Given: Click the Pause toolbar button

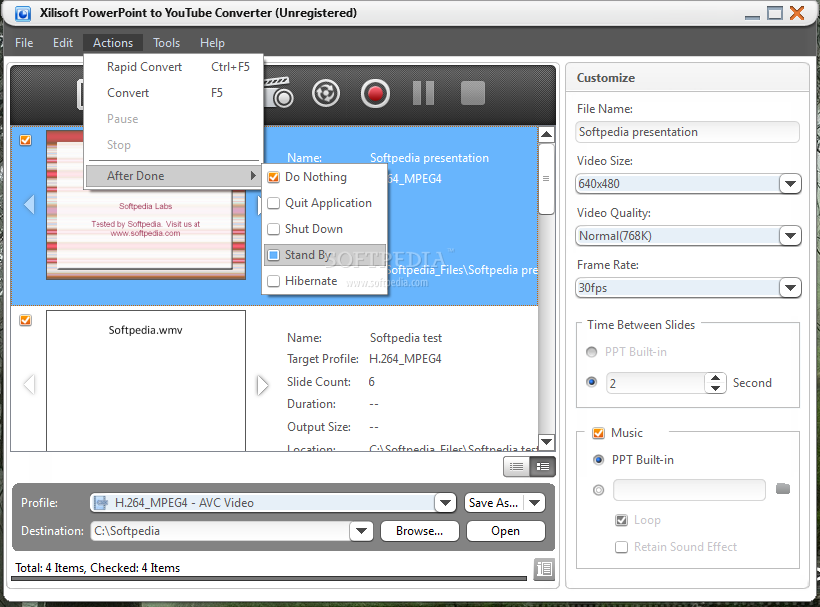Looking at the screenshot, I should [x=424, y=93].
